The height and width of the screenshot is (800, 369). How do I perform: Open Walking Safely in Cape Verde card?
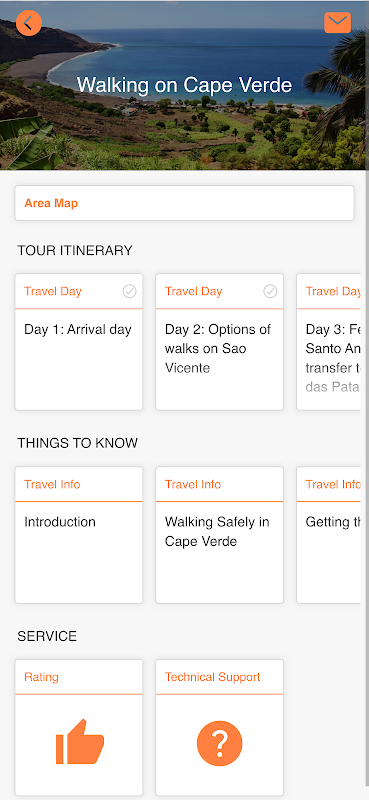point(219,535)
